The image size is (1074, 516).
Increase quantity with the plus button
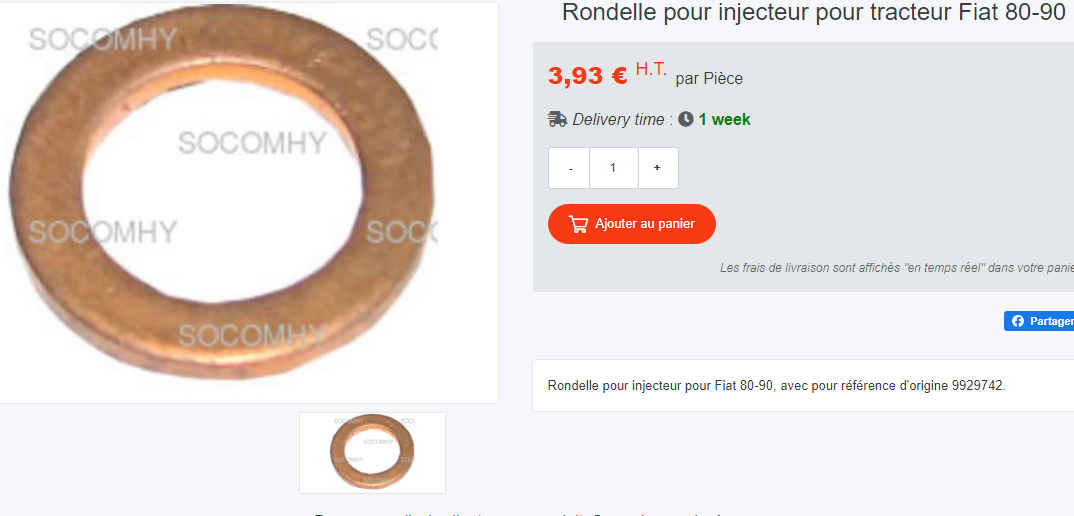click(658, 168)
